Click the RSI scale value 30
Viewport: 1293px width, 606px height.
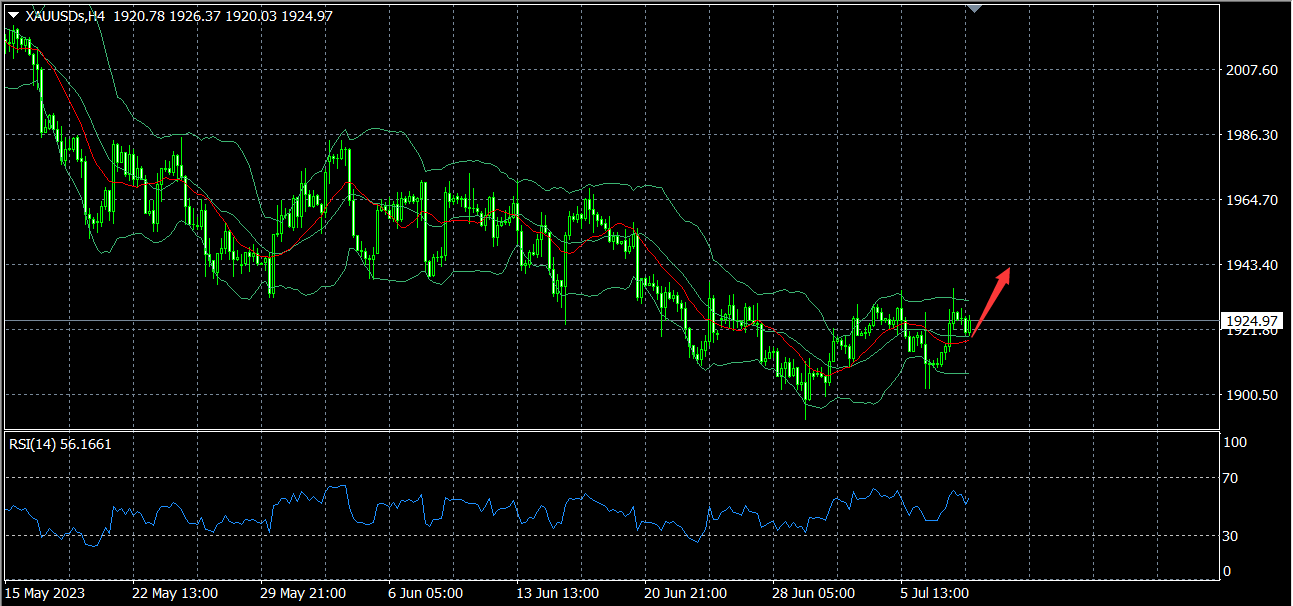[1231, 536]
